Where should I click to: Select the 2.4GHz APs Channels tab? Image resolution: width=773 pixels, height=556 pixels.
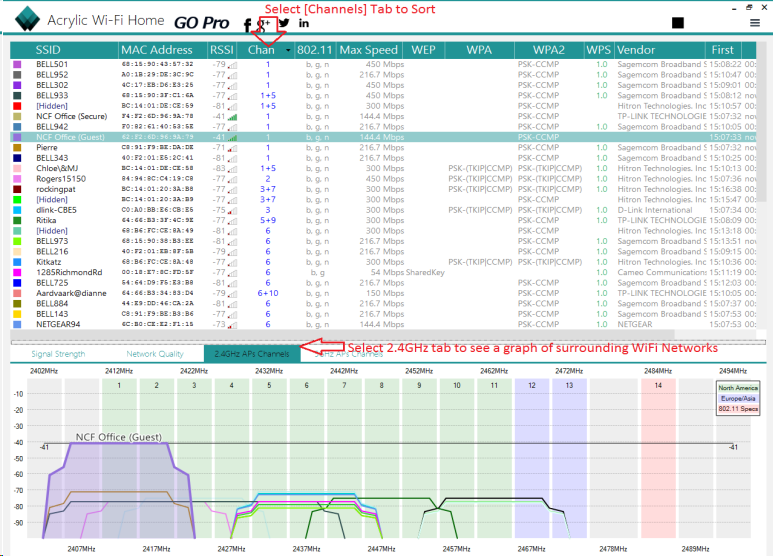tap(252, 354)
